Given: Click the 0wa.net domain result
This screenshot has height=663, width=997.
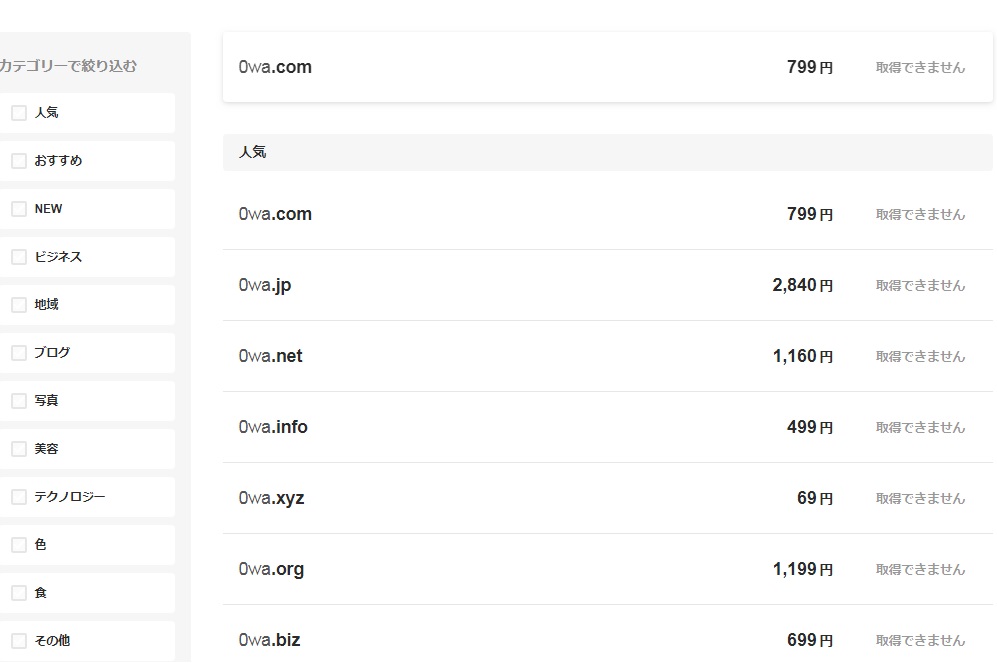Looking at the screenshot, I should pos(270,356).
